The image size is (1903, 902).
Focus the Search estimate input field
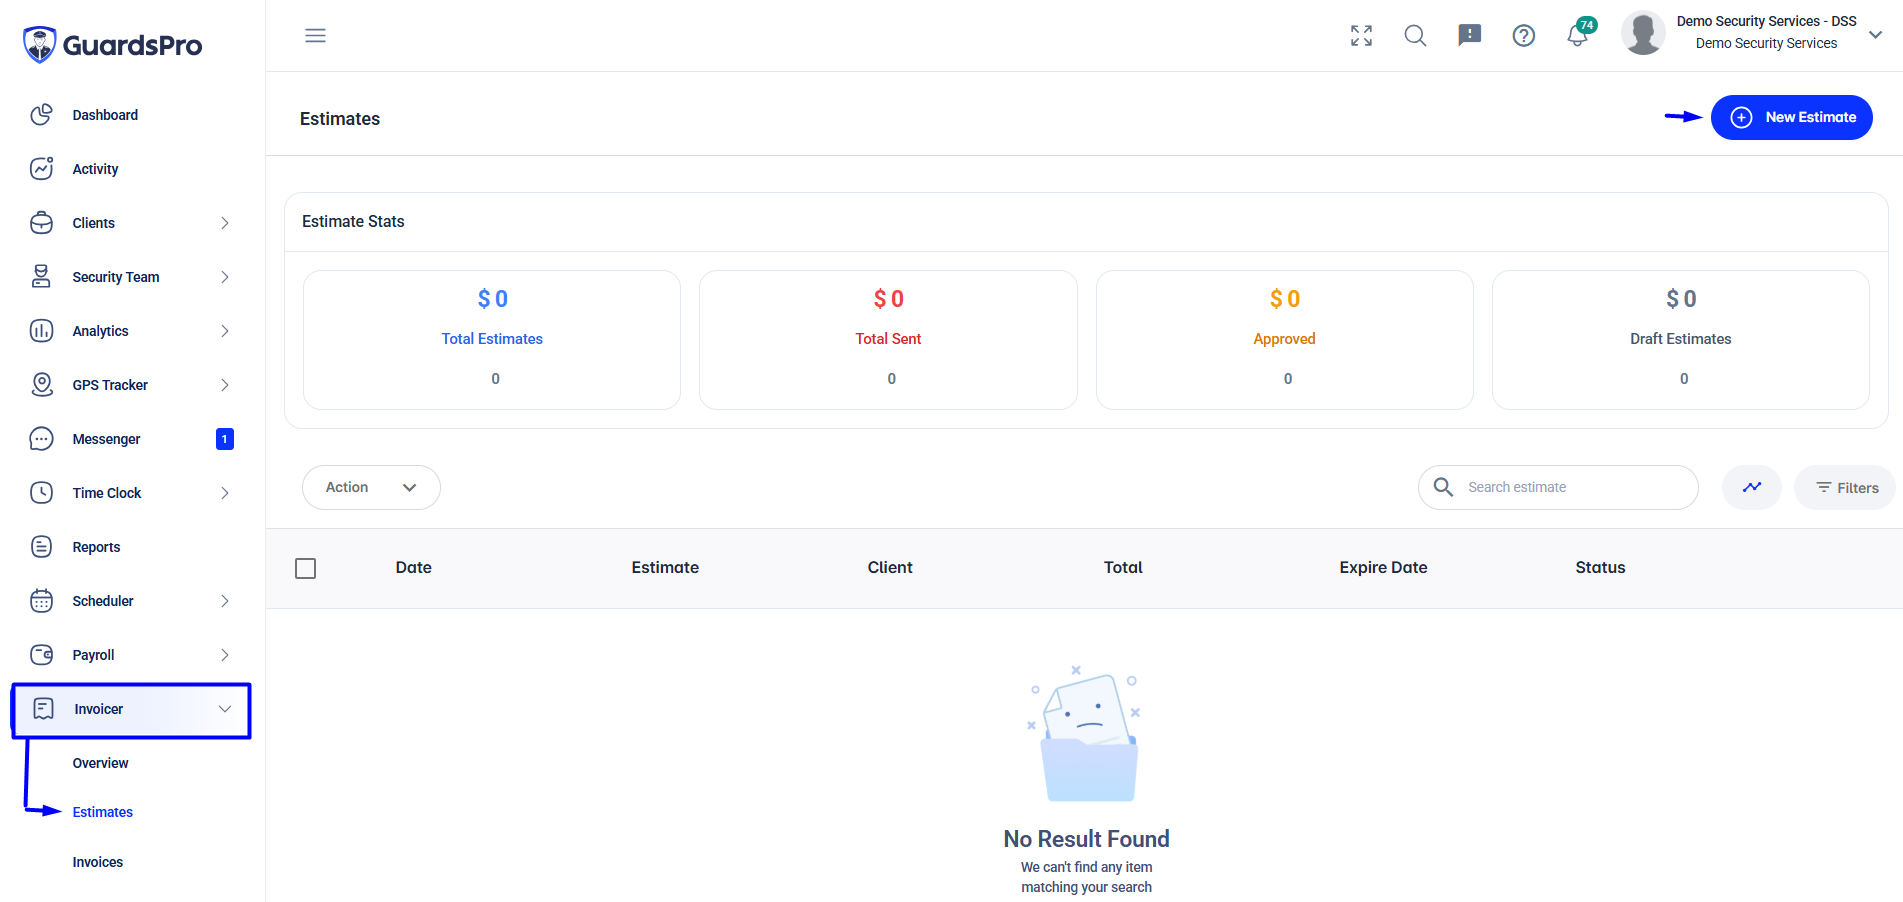click(x=1558, y=487)
